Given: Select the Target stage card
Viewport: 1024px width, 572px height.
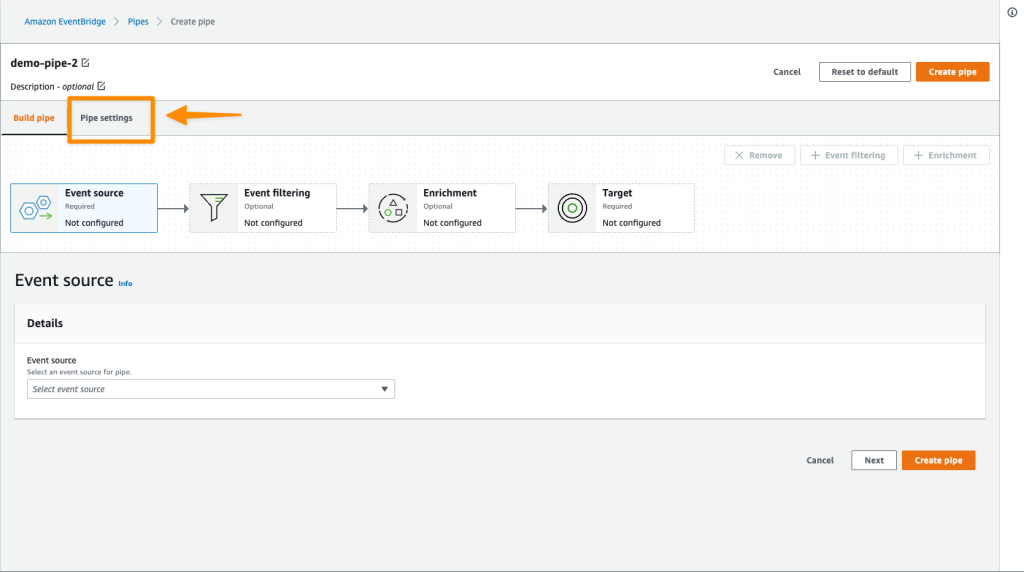Looking at the screenshot, I should tap(621, 208).
